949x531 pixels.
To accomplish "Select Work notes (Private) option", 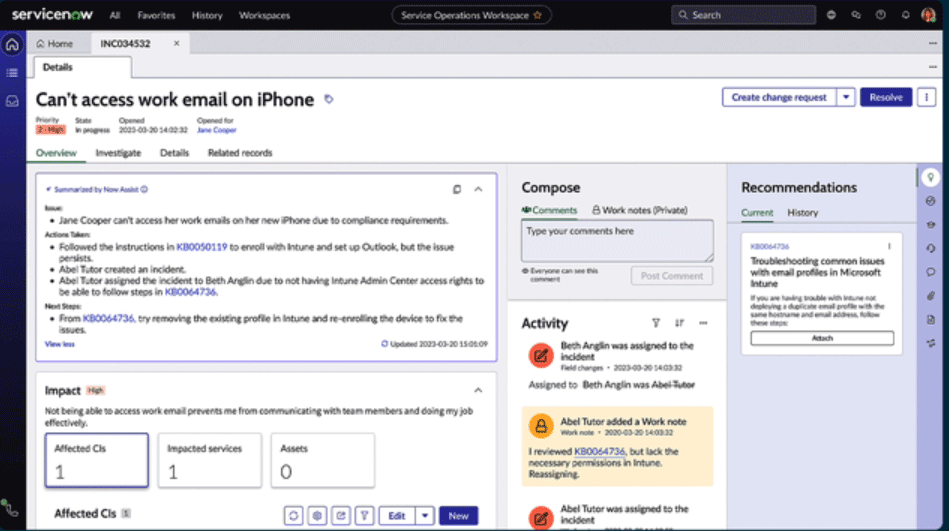I will click(640, 210).
